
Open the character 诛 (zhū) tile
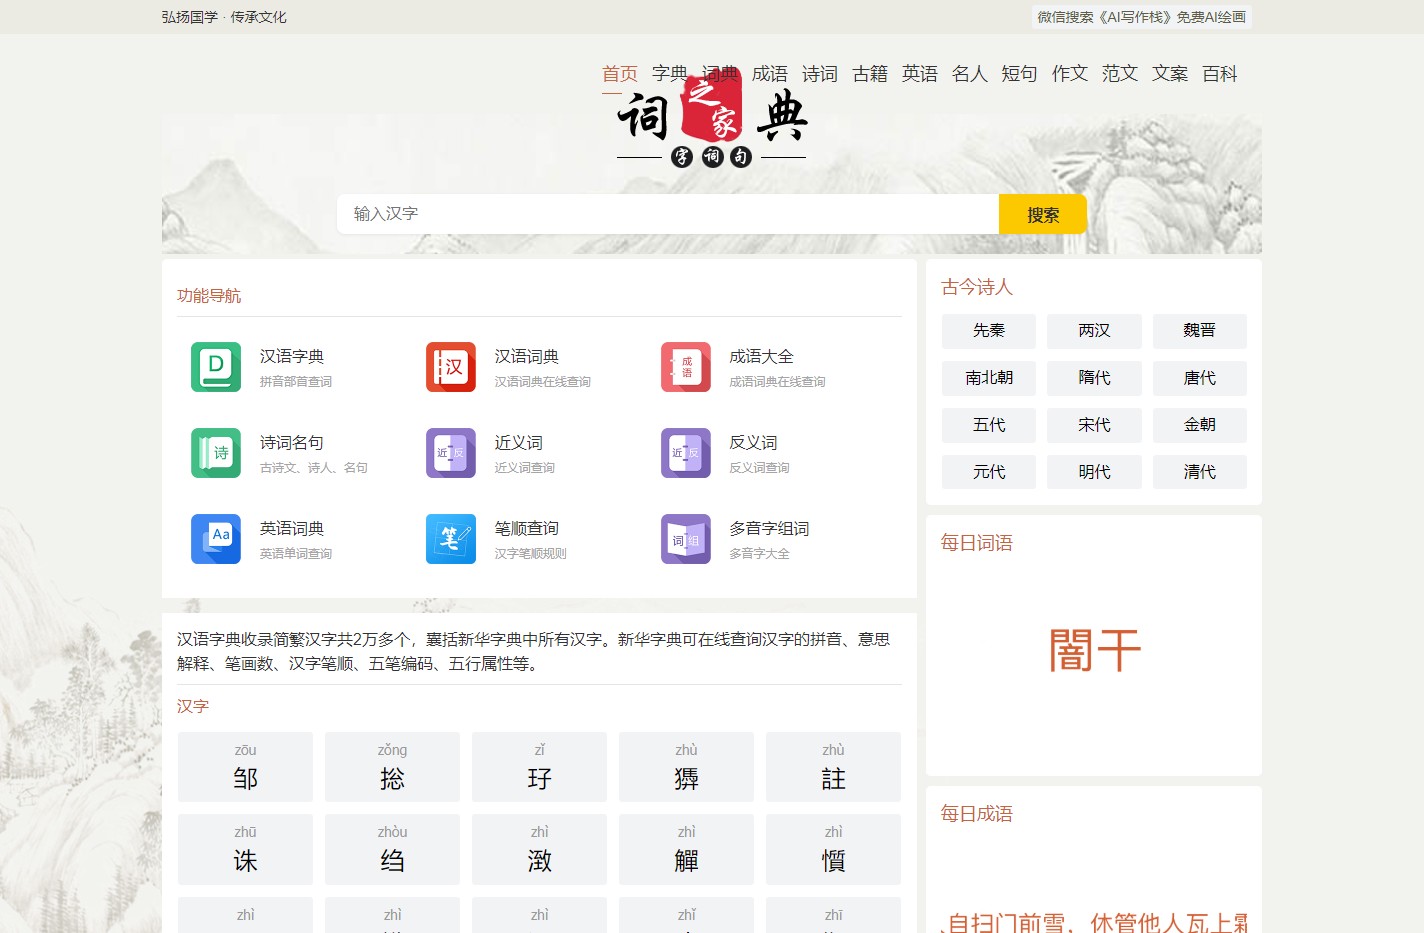[x=245, y=849]
